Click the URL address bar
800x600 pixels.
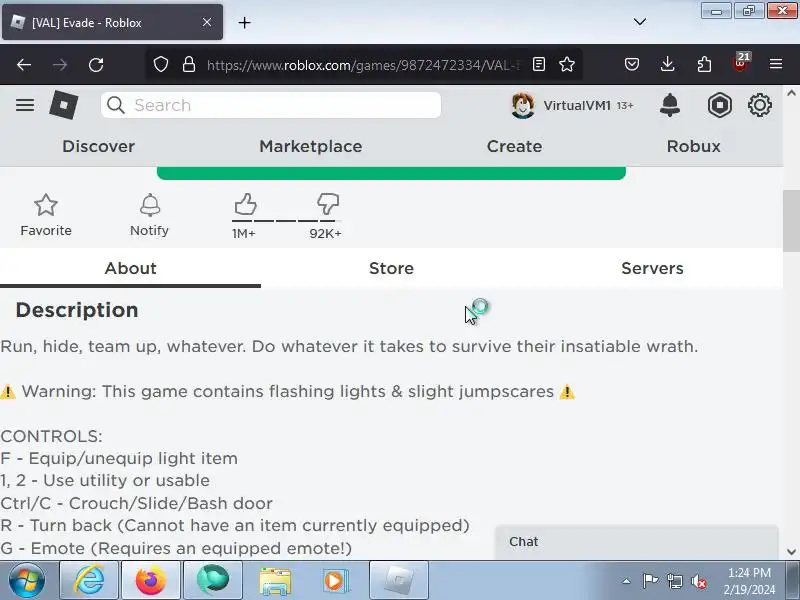tap(362, 65)
